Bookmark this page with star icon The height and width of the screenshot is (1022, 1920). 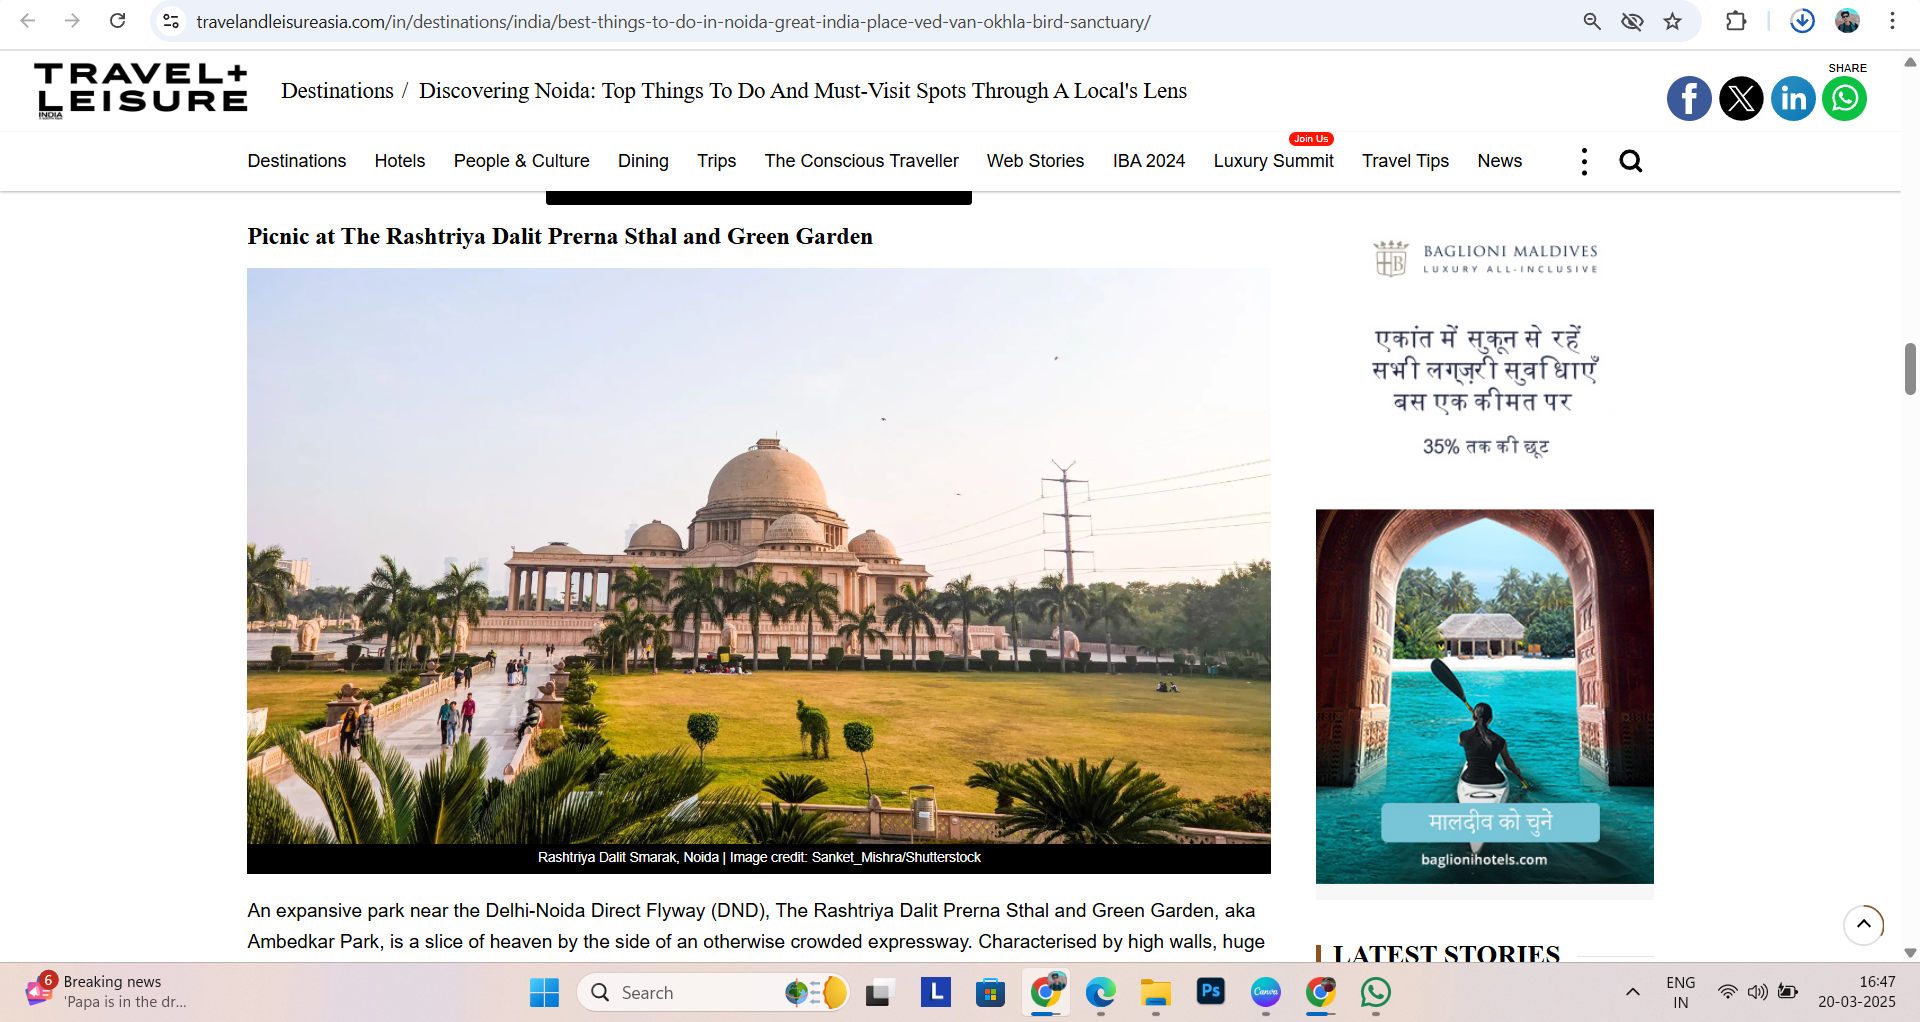[1672, 21]
